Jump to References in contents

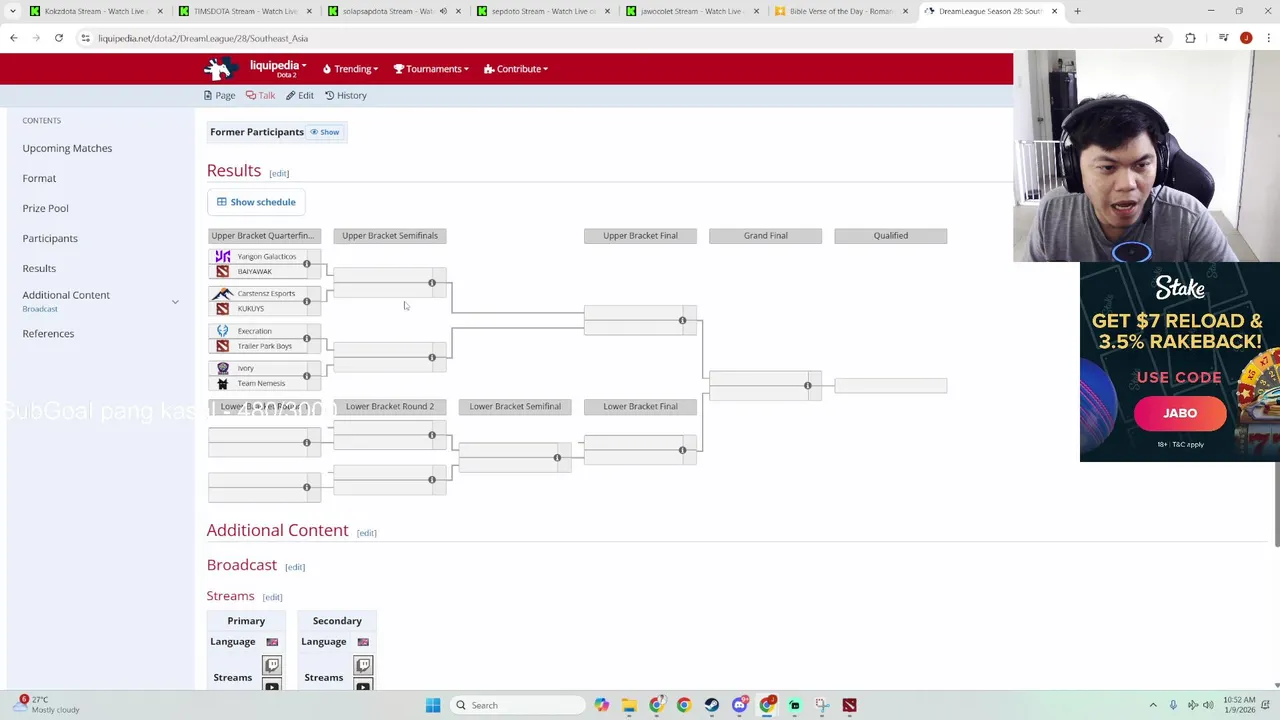pyautogui.click(x=48, y=333)
